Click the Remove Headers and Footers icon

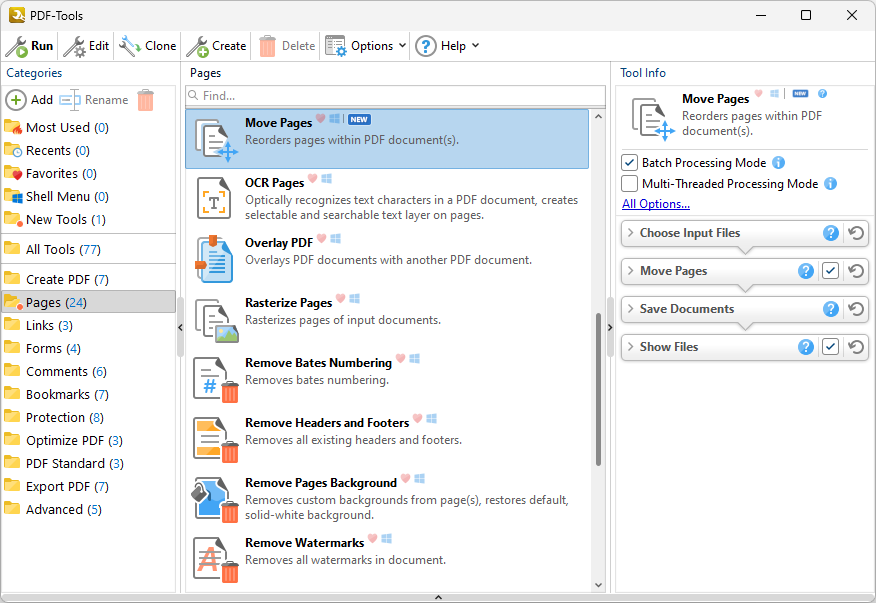coord(213,437)
